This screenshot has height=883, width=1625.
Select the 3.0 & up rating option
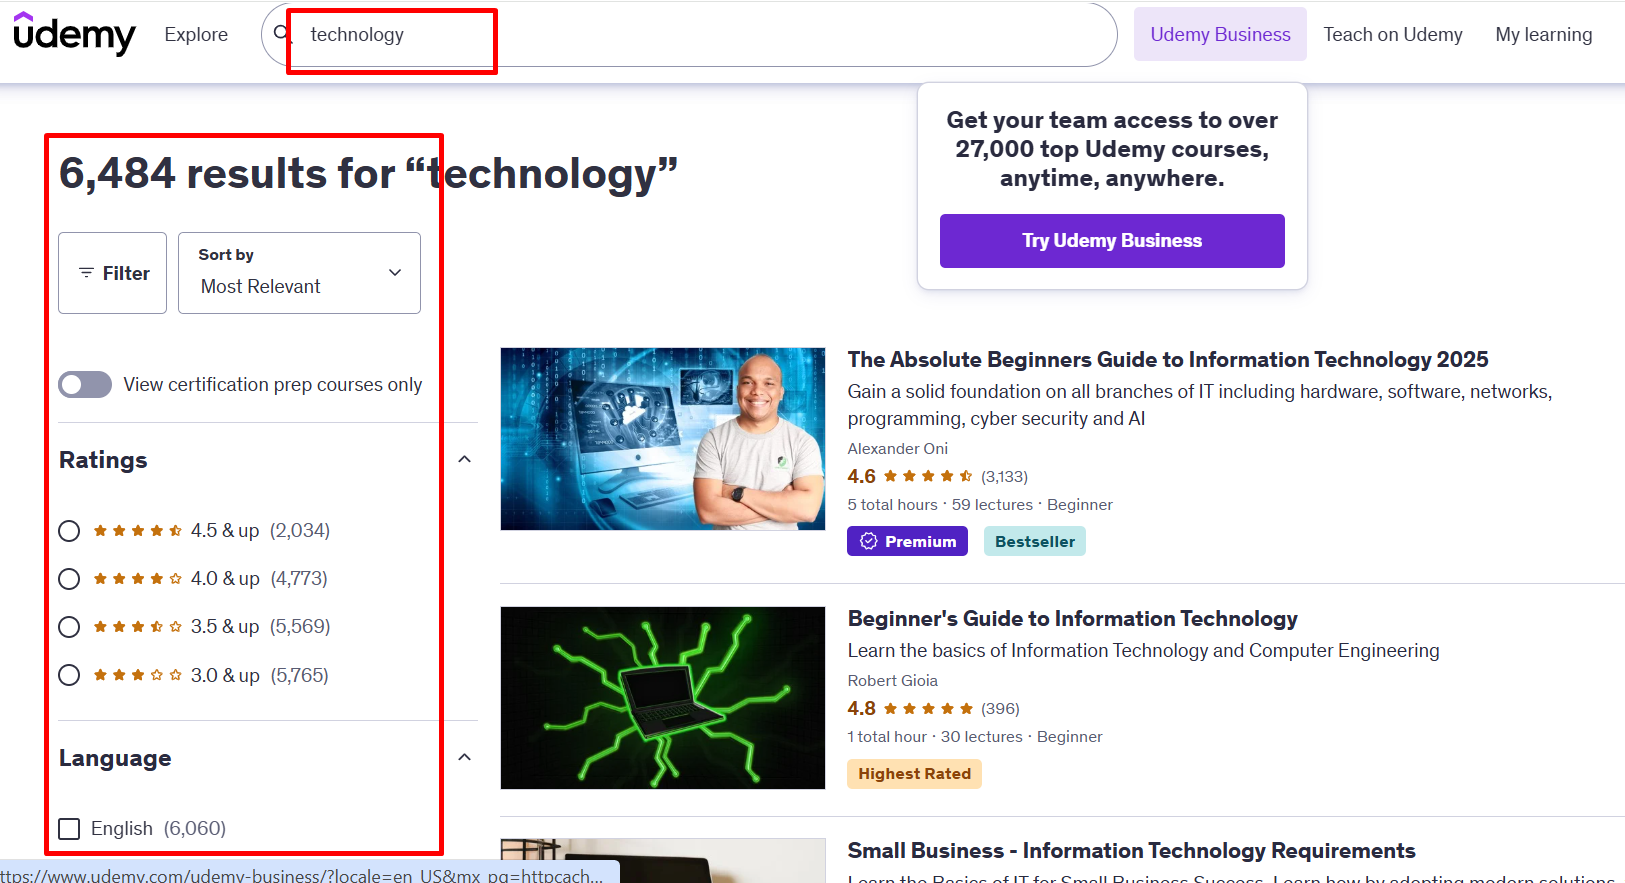click(69, 675)
